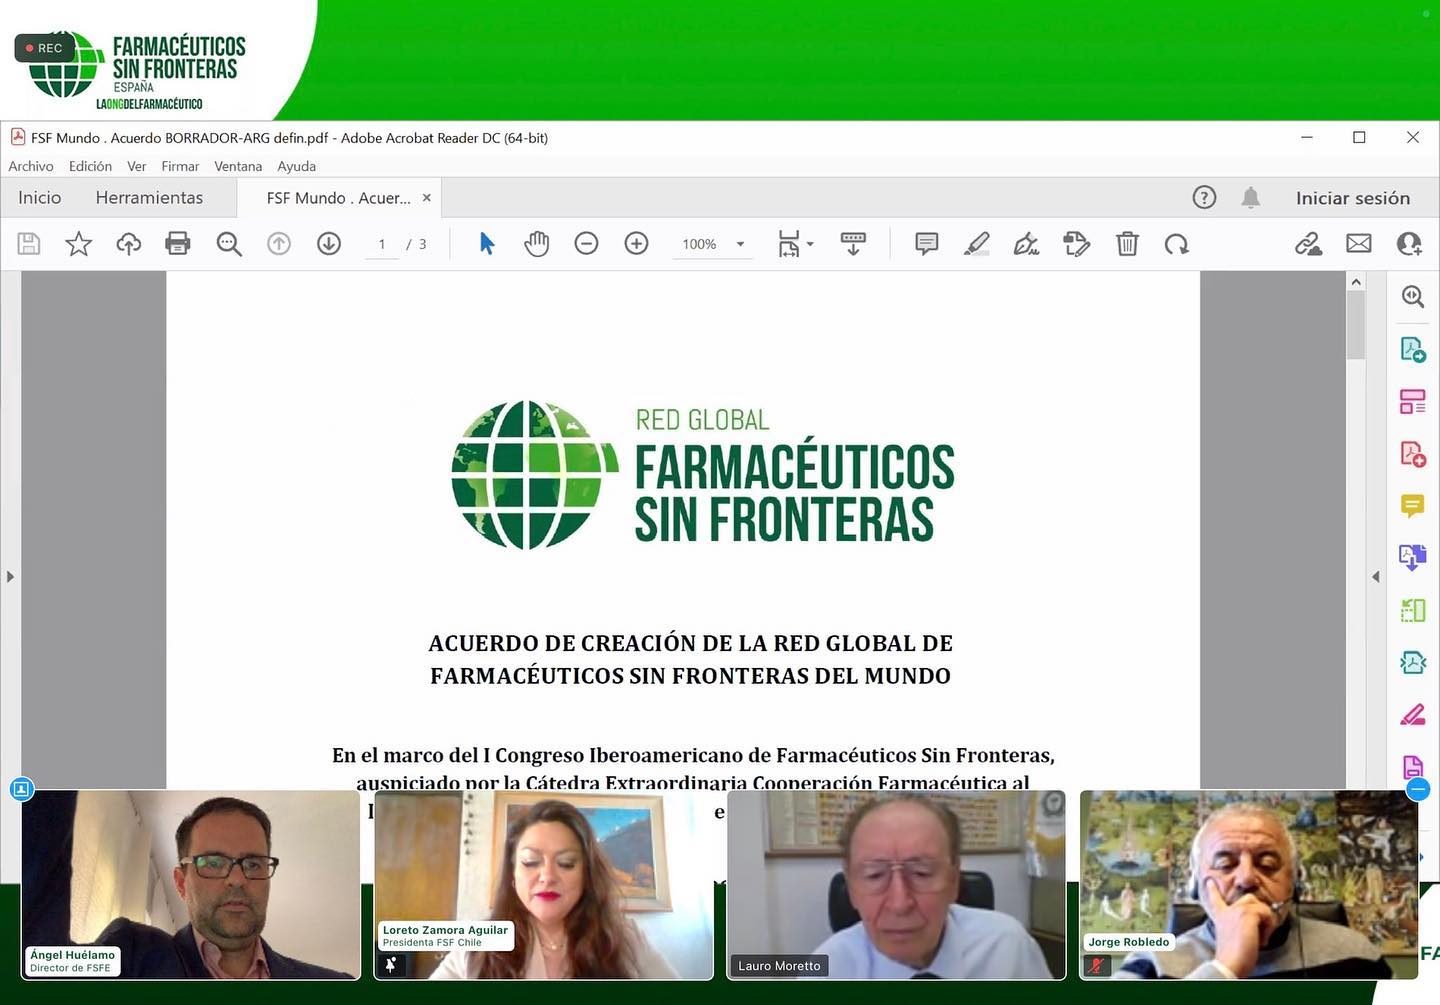1440x1005 pixels.
Task: Open the stamp and edit tool
Action: (x=1077, y=243)
